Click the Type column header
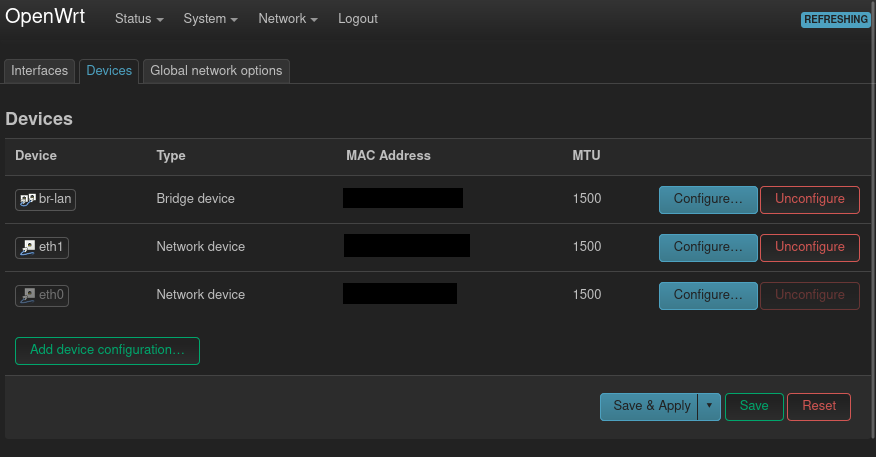The height and width of the screenshot is (457, 876). point(171,155)
